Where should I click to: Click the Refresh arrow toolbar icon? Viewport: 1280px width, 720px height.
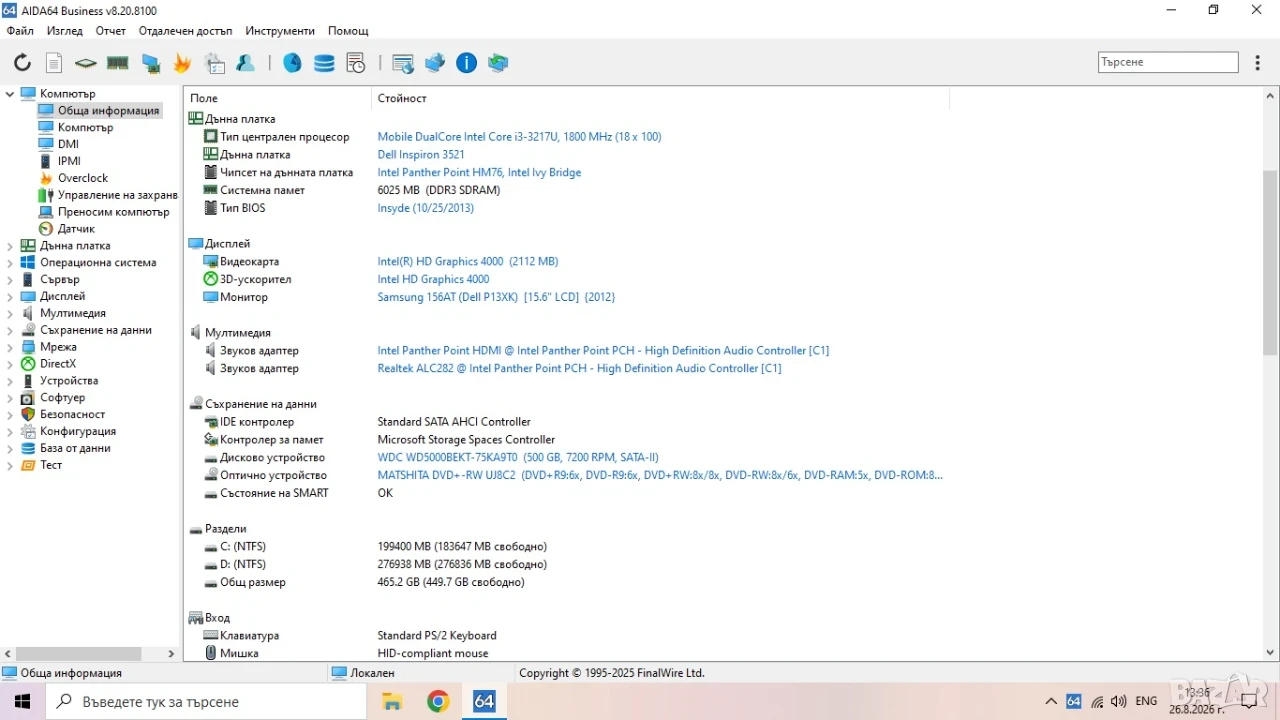22,63
